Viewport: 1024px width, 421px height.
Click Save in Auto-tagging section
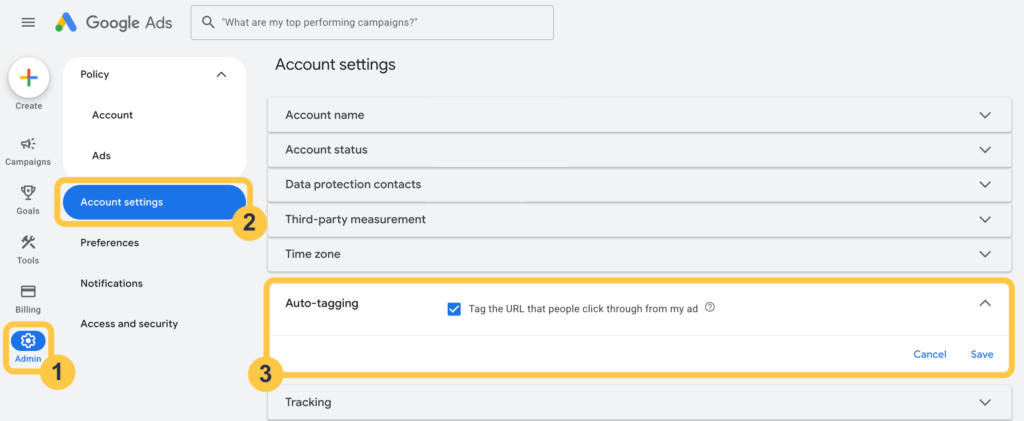click(x=982, y=354)
